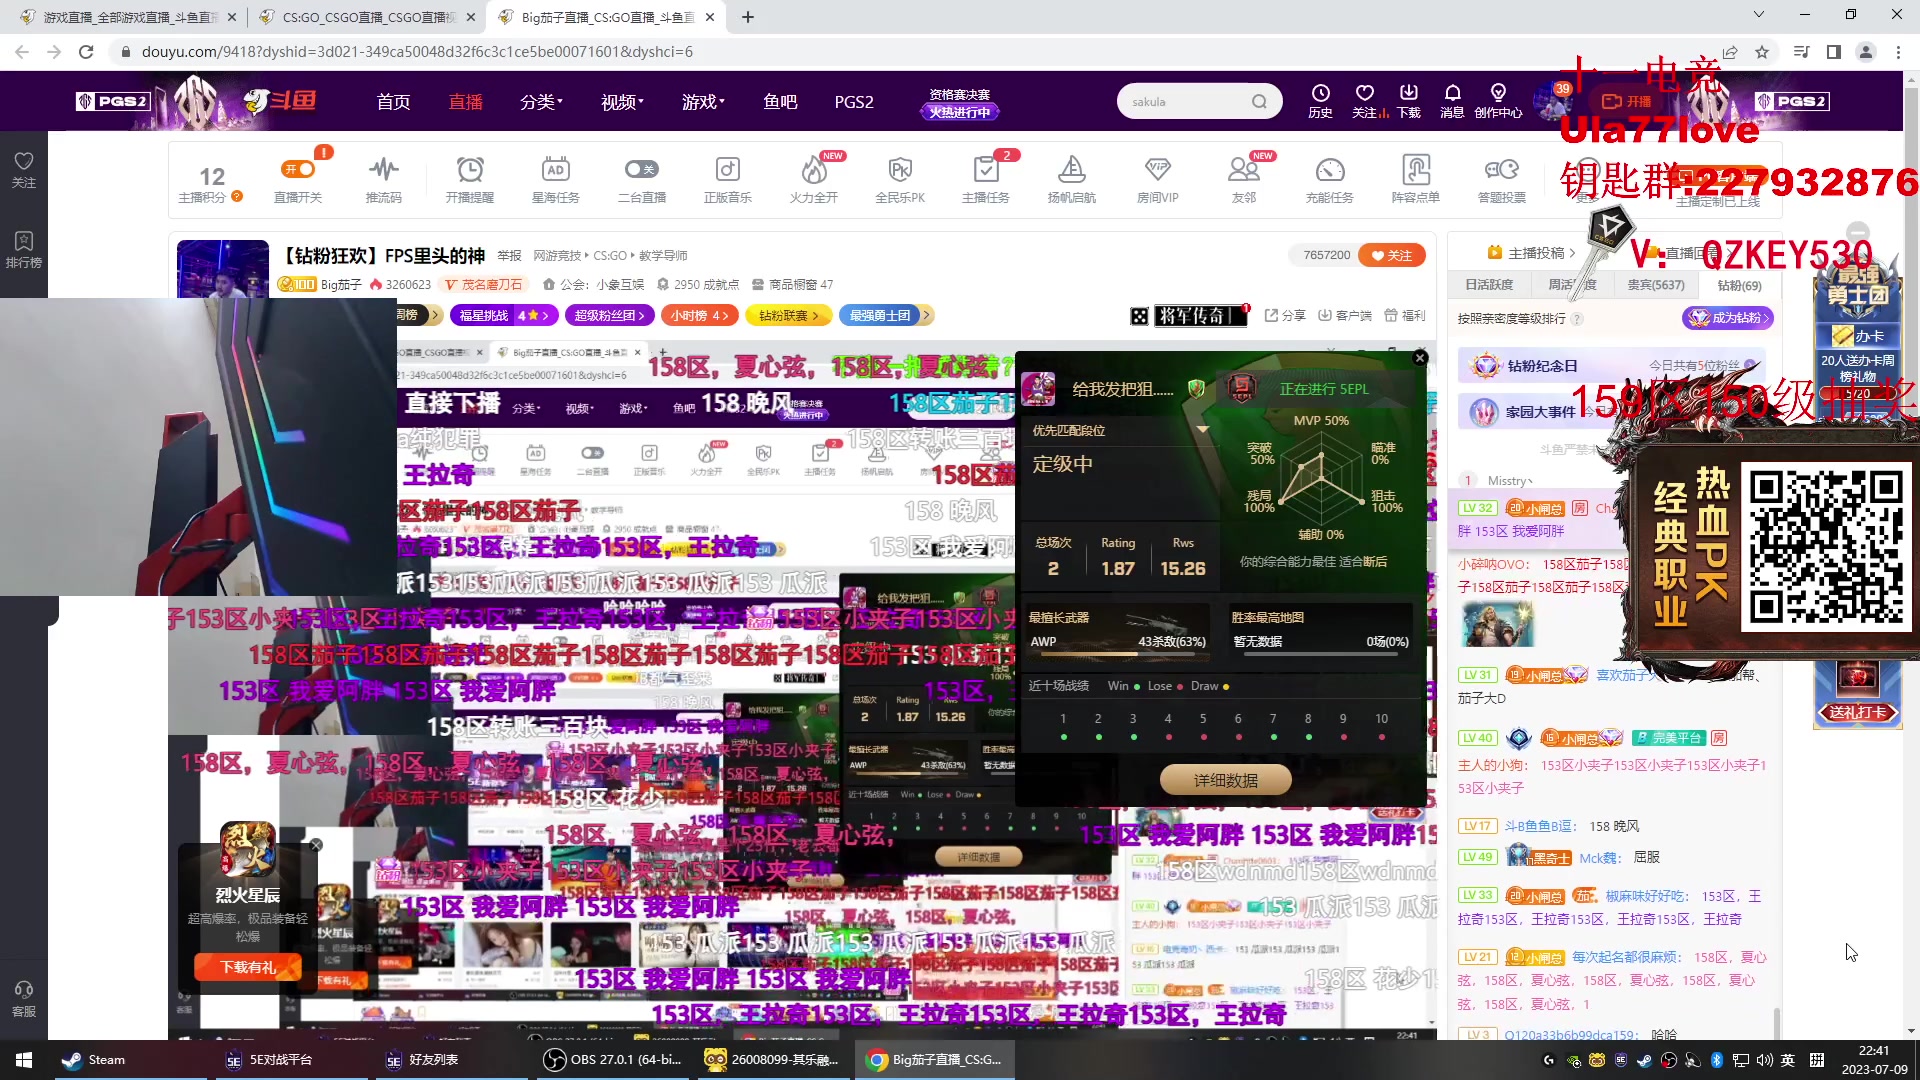The image size is (1920, 1080).
Task: Click the orange 关注 follow button
Action: pyautogui.click(x=1392, y=255)
